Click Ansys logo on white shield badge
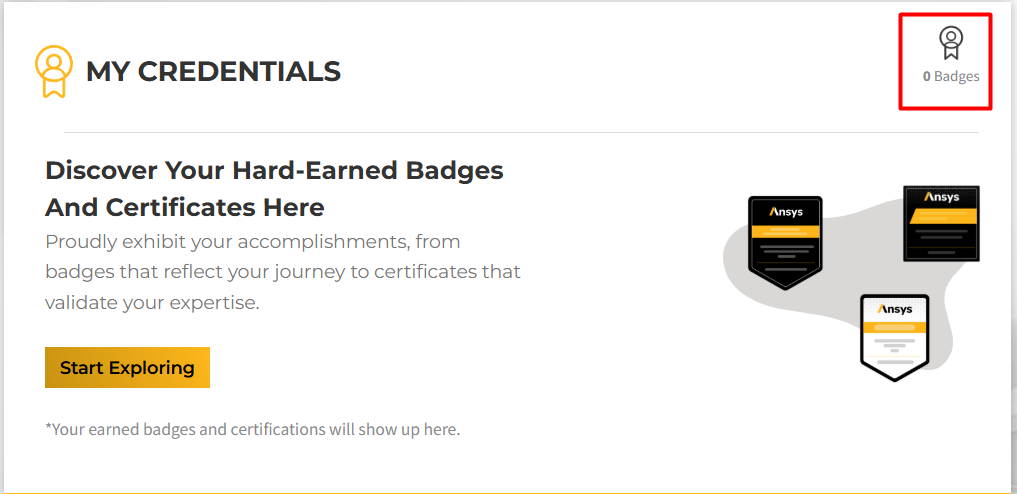Image resolution: width=1017 pixels, height=494 pixels. (894, 309)
